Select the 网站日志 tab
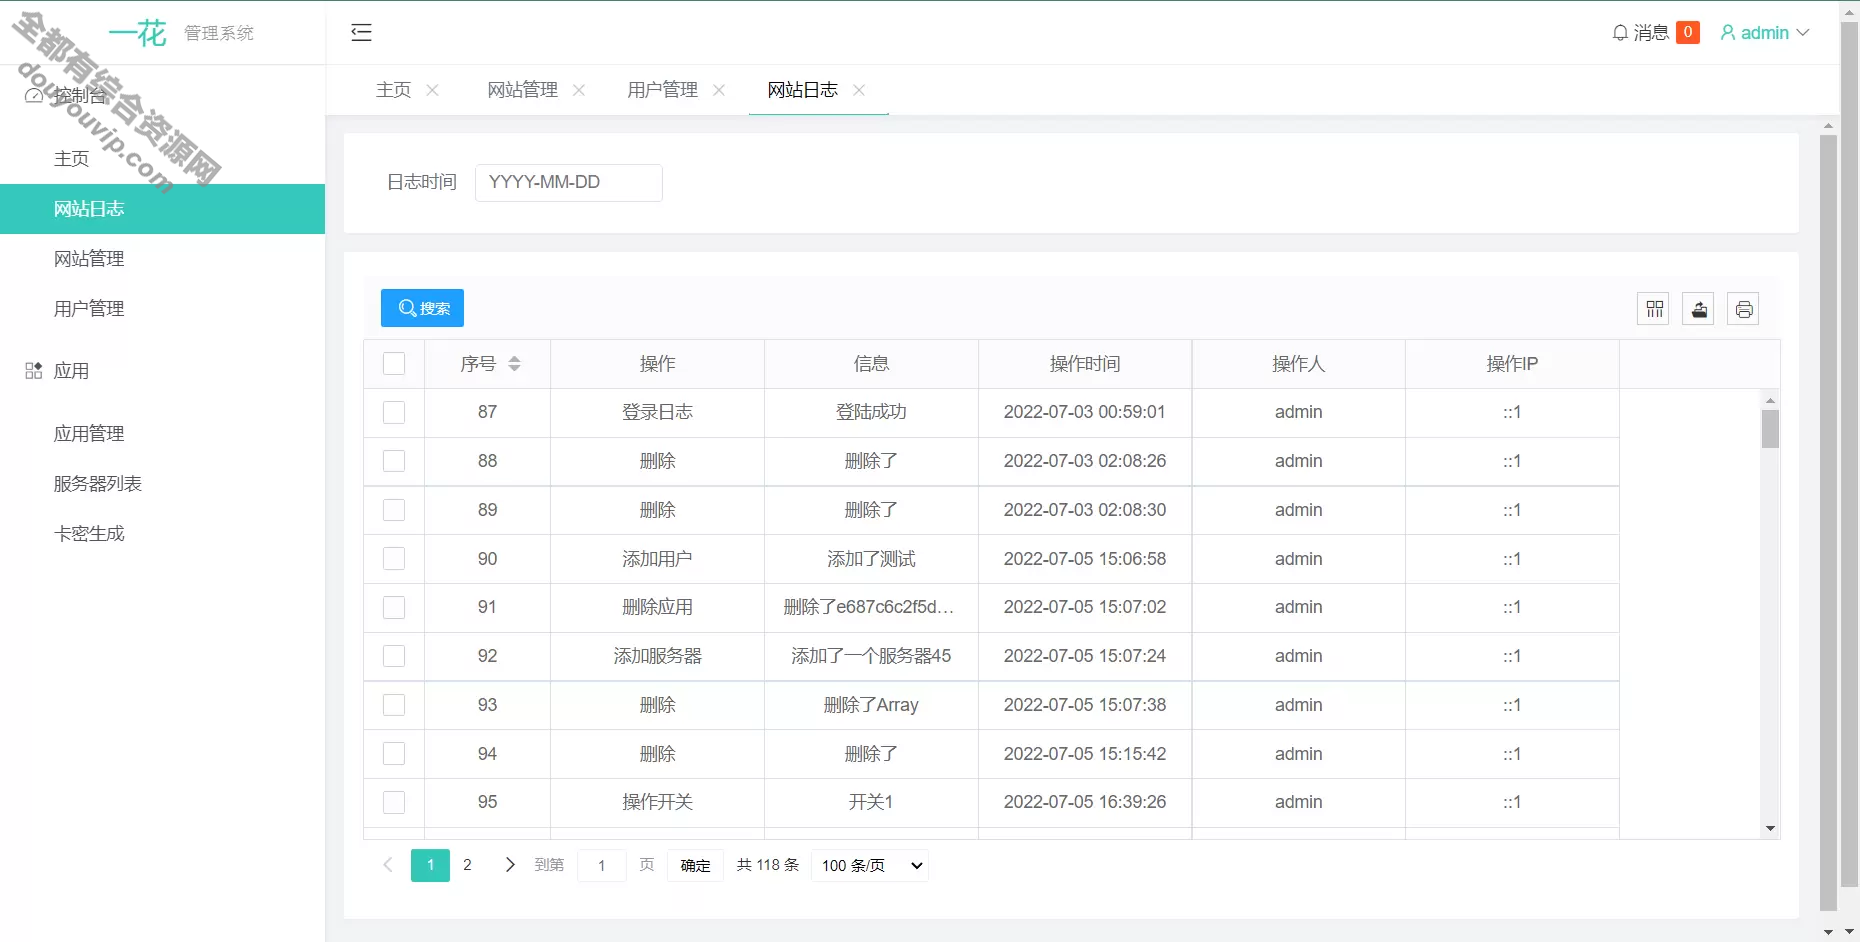 click(x=803, y=90)
